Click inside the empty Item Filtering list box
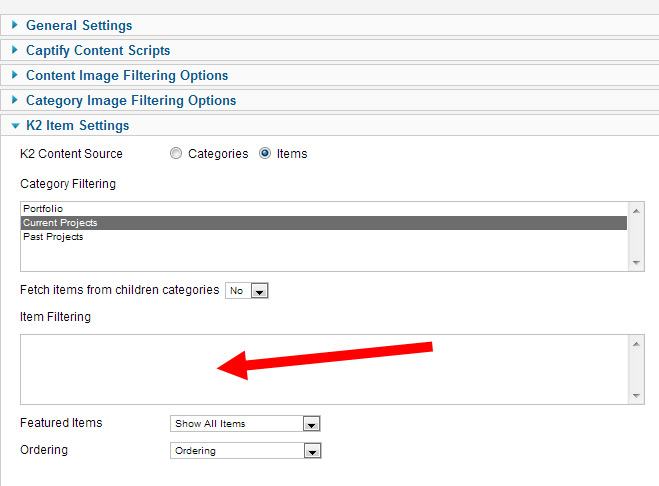This screenshot has height=486, width=659. point(324,370)
